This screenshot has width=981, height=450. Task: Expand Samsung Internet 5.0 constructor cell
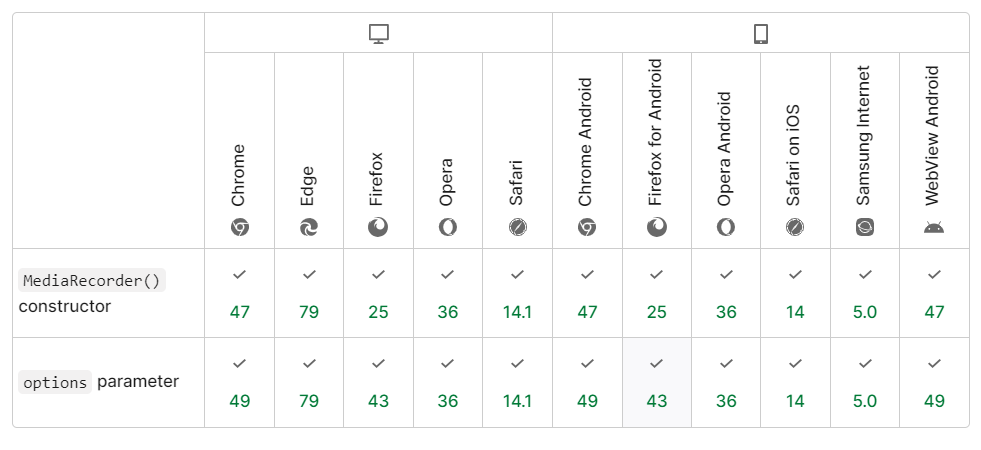pos(865,293)
